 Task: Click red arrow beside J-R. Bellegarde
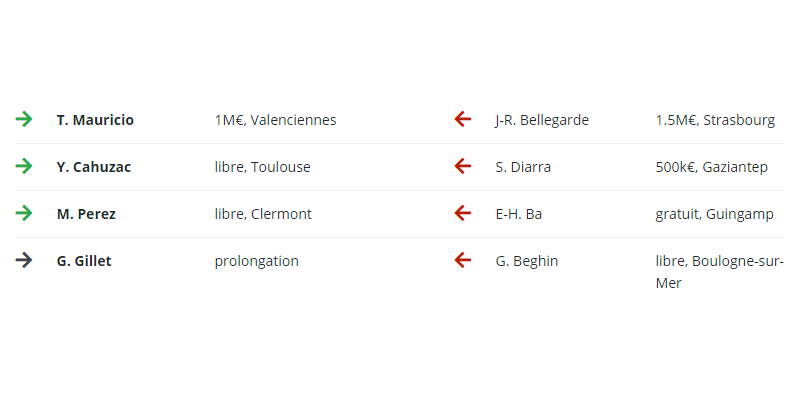point(463,119)
